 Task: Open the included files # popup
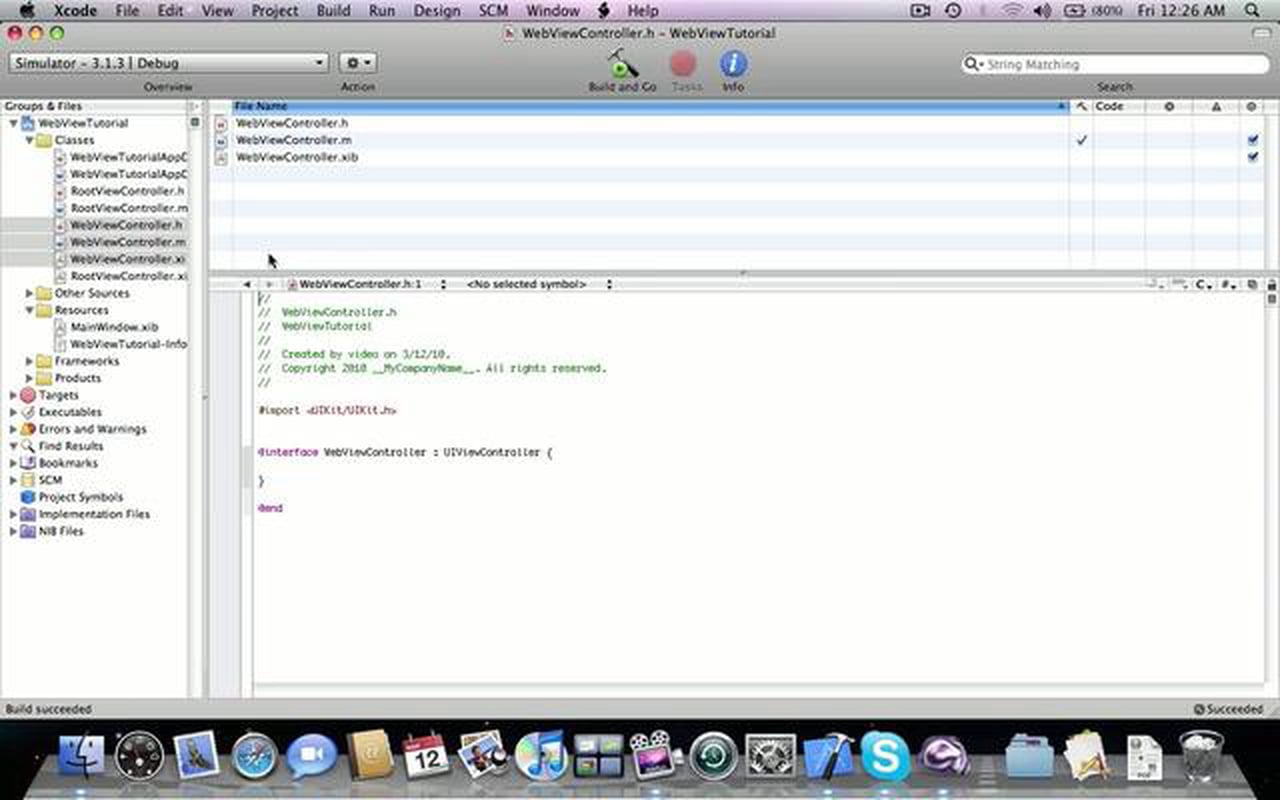click(1229, 285)
